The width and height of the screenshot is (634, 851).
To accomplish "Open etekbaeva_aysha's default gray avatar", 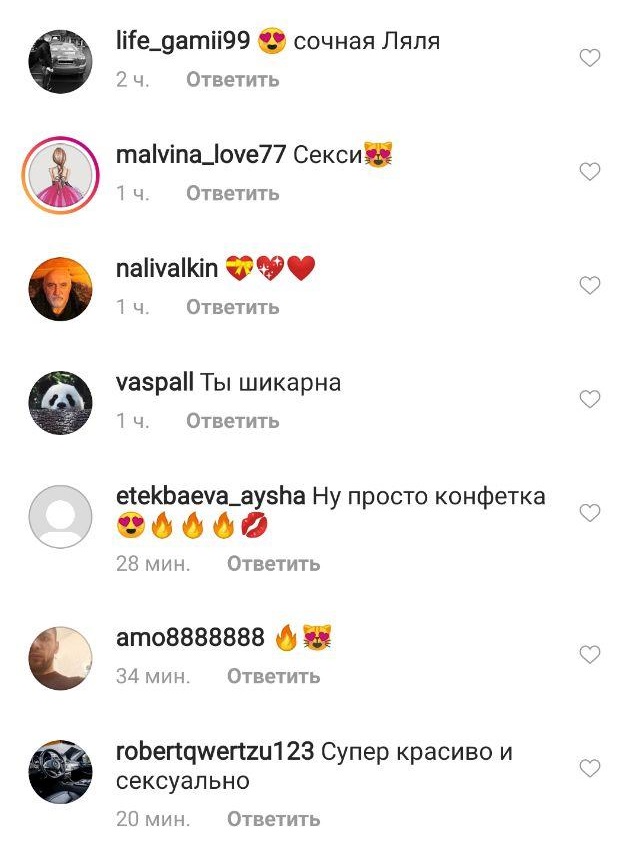I will [60, 516].
